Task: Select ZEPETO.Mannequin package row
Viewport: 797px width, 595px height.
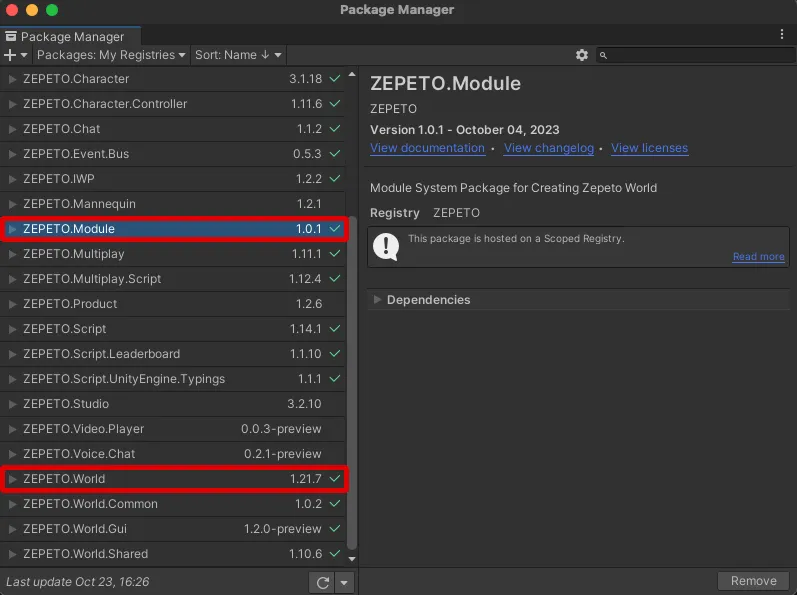Action: point(172,204)
